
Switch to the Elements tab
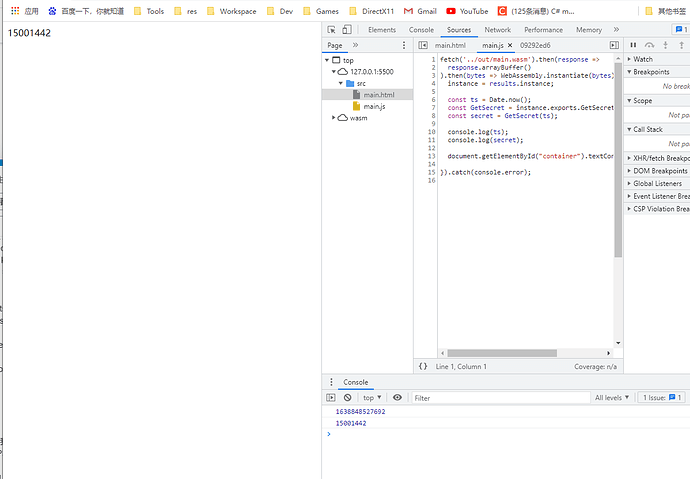[381, 30]
